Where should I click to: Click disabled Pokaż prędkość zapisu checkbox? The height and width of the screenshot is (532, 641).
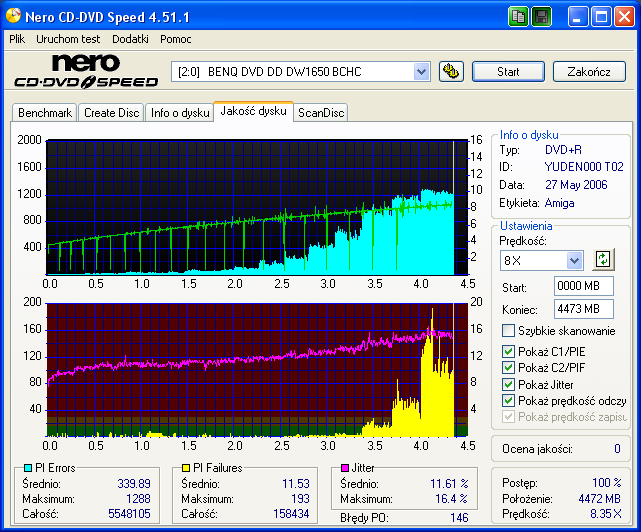click(x=508, y=417)
